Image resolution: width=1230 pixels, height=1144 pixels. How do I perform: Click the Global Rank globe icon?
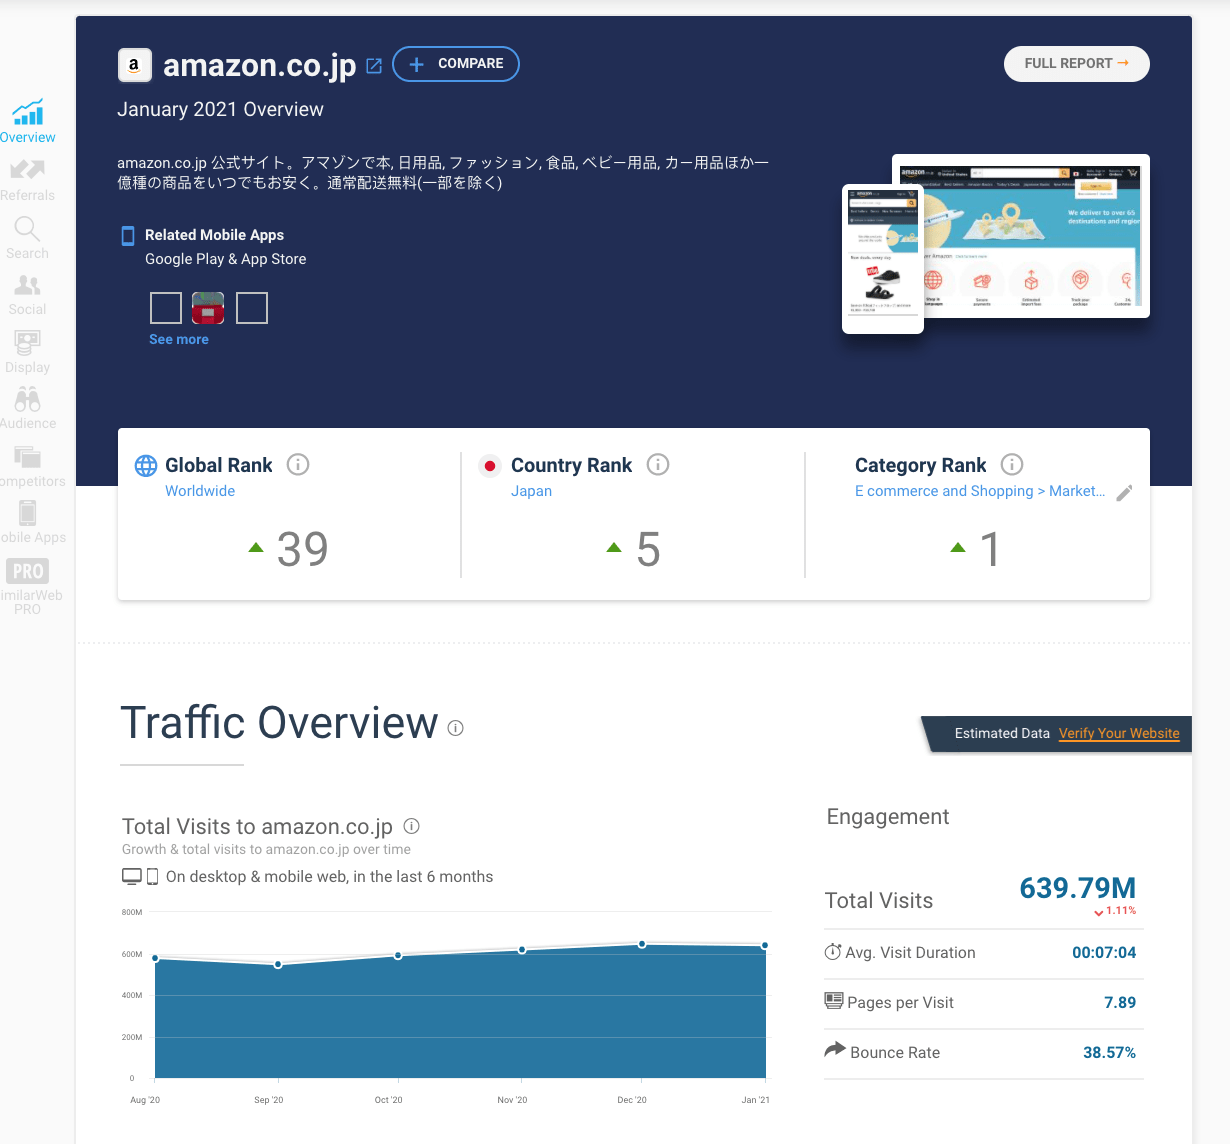146,465
